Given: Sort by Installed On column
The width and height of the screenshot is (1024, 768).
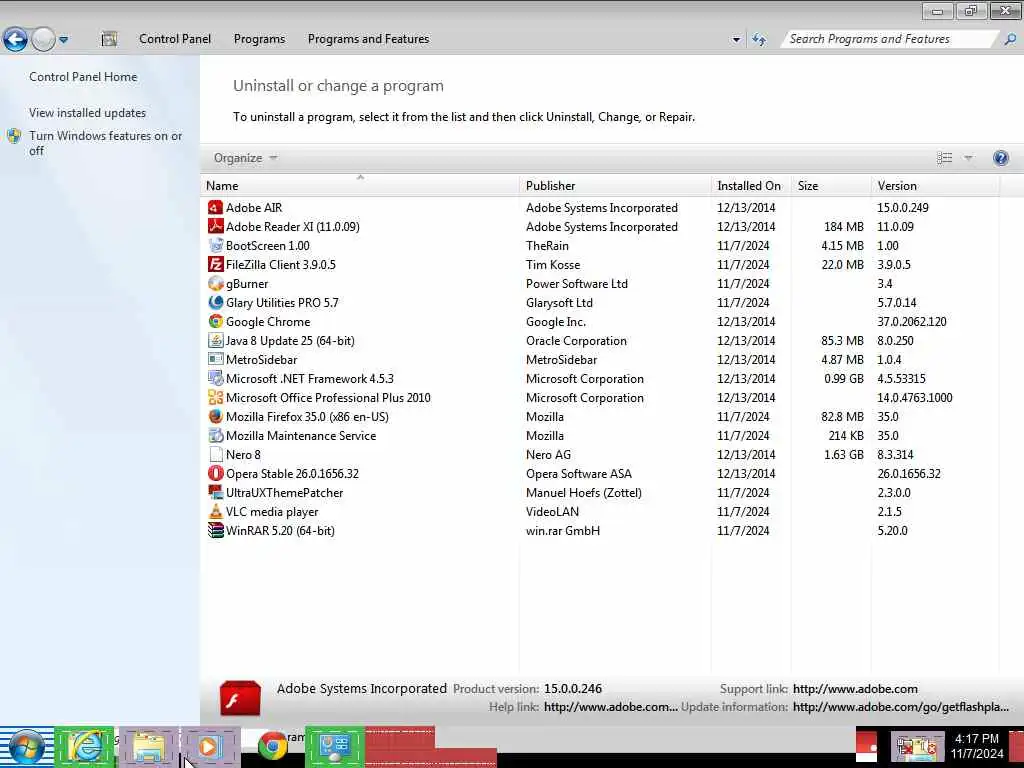Looking at the screenshot, I should coord(751,185).
